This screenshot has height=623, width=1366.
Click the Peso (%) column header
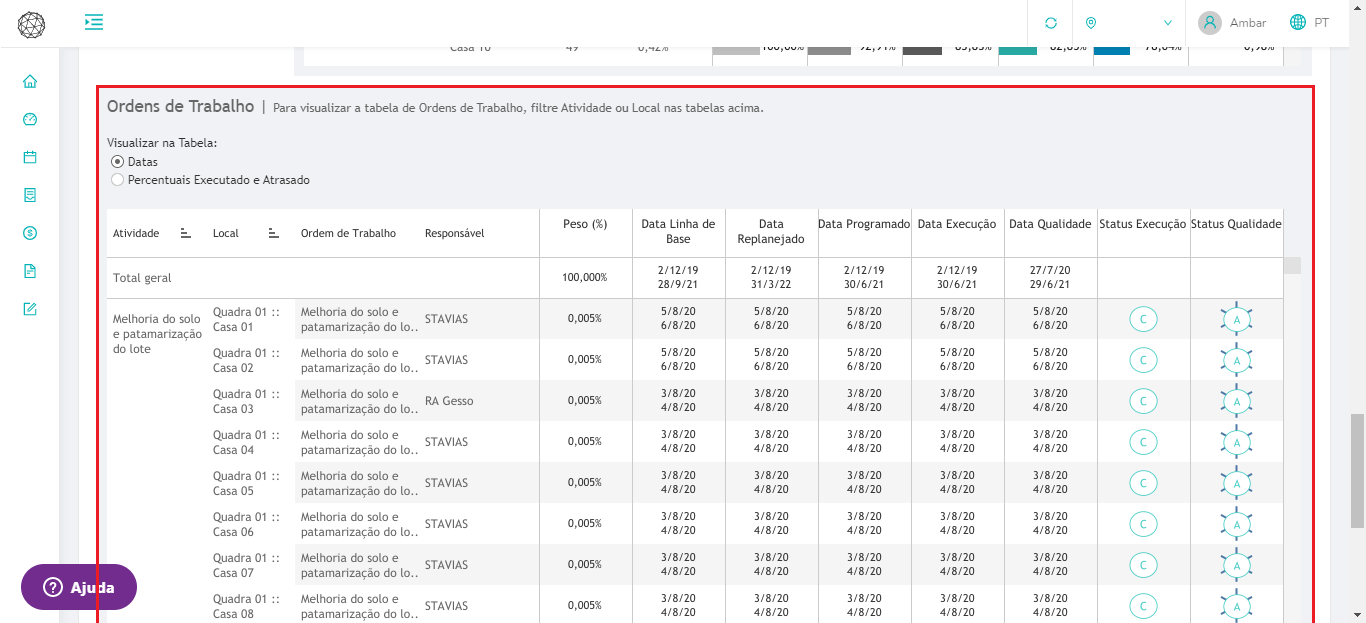(585, 224)
